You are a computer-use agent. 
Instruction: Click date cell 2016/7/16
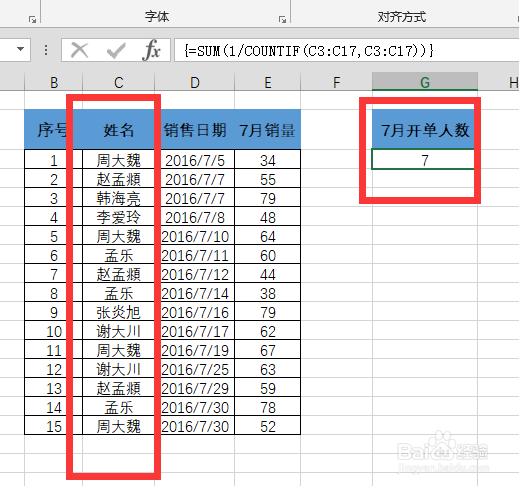(195, 312)
